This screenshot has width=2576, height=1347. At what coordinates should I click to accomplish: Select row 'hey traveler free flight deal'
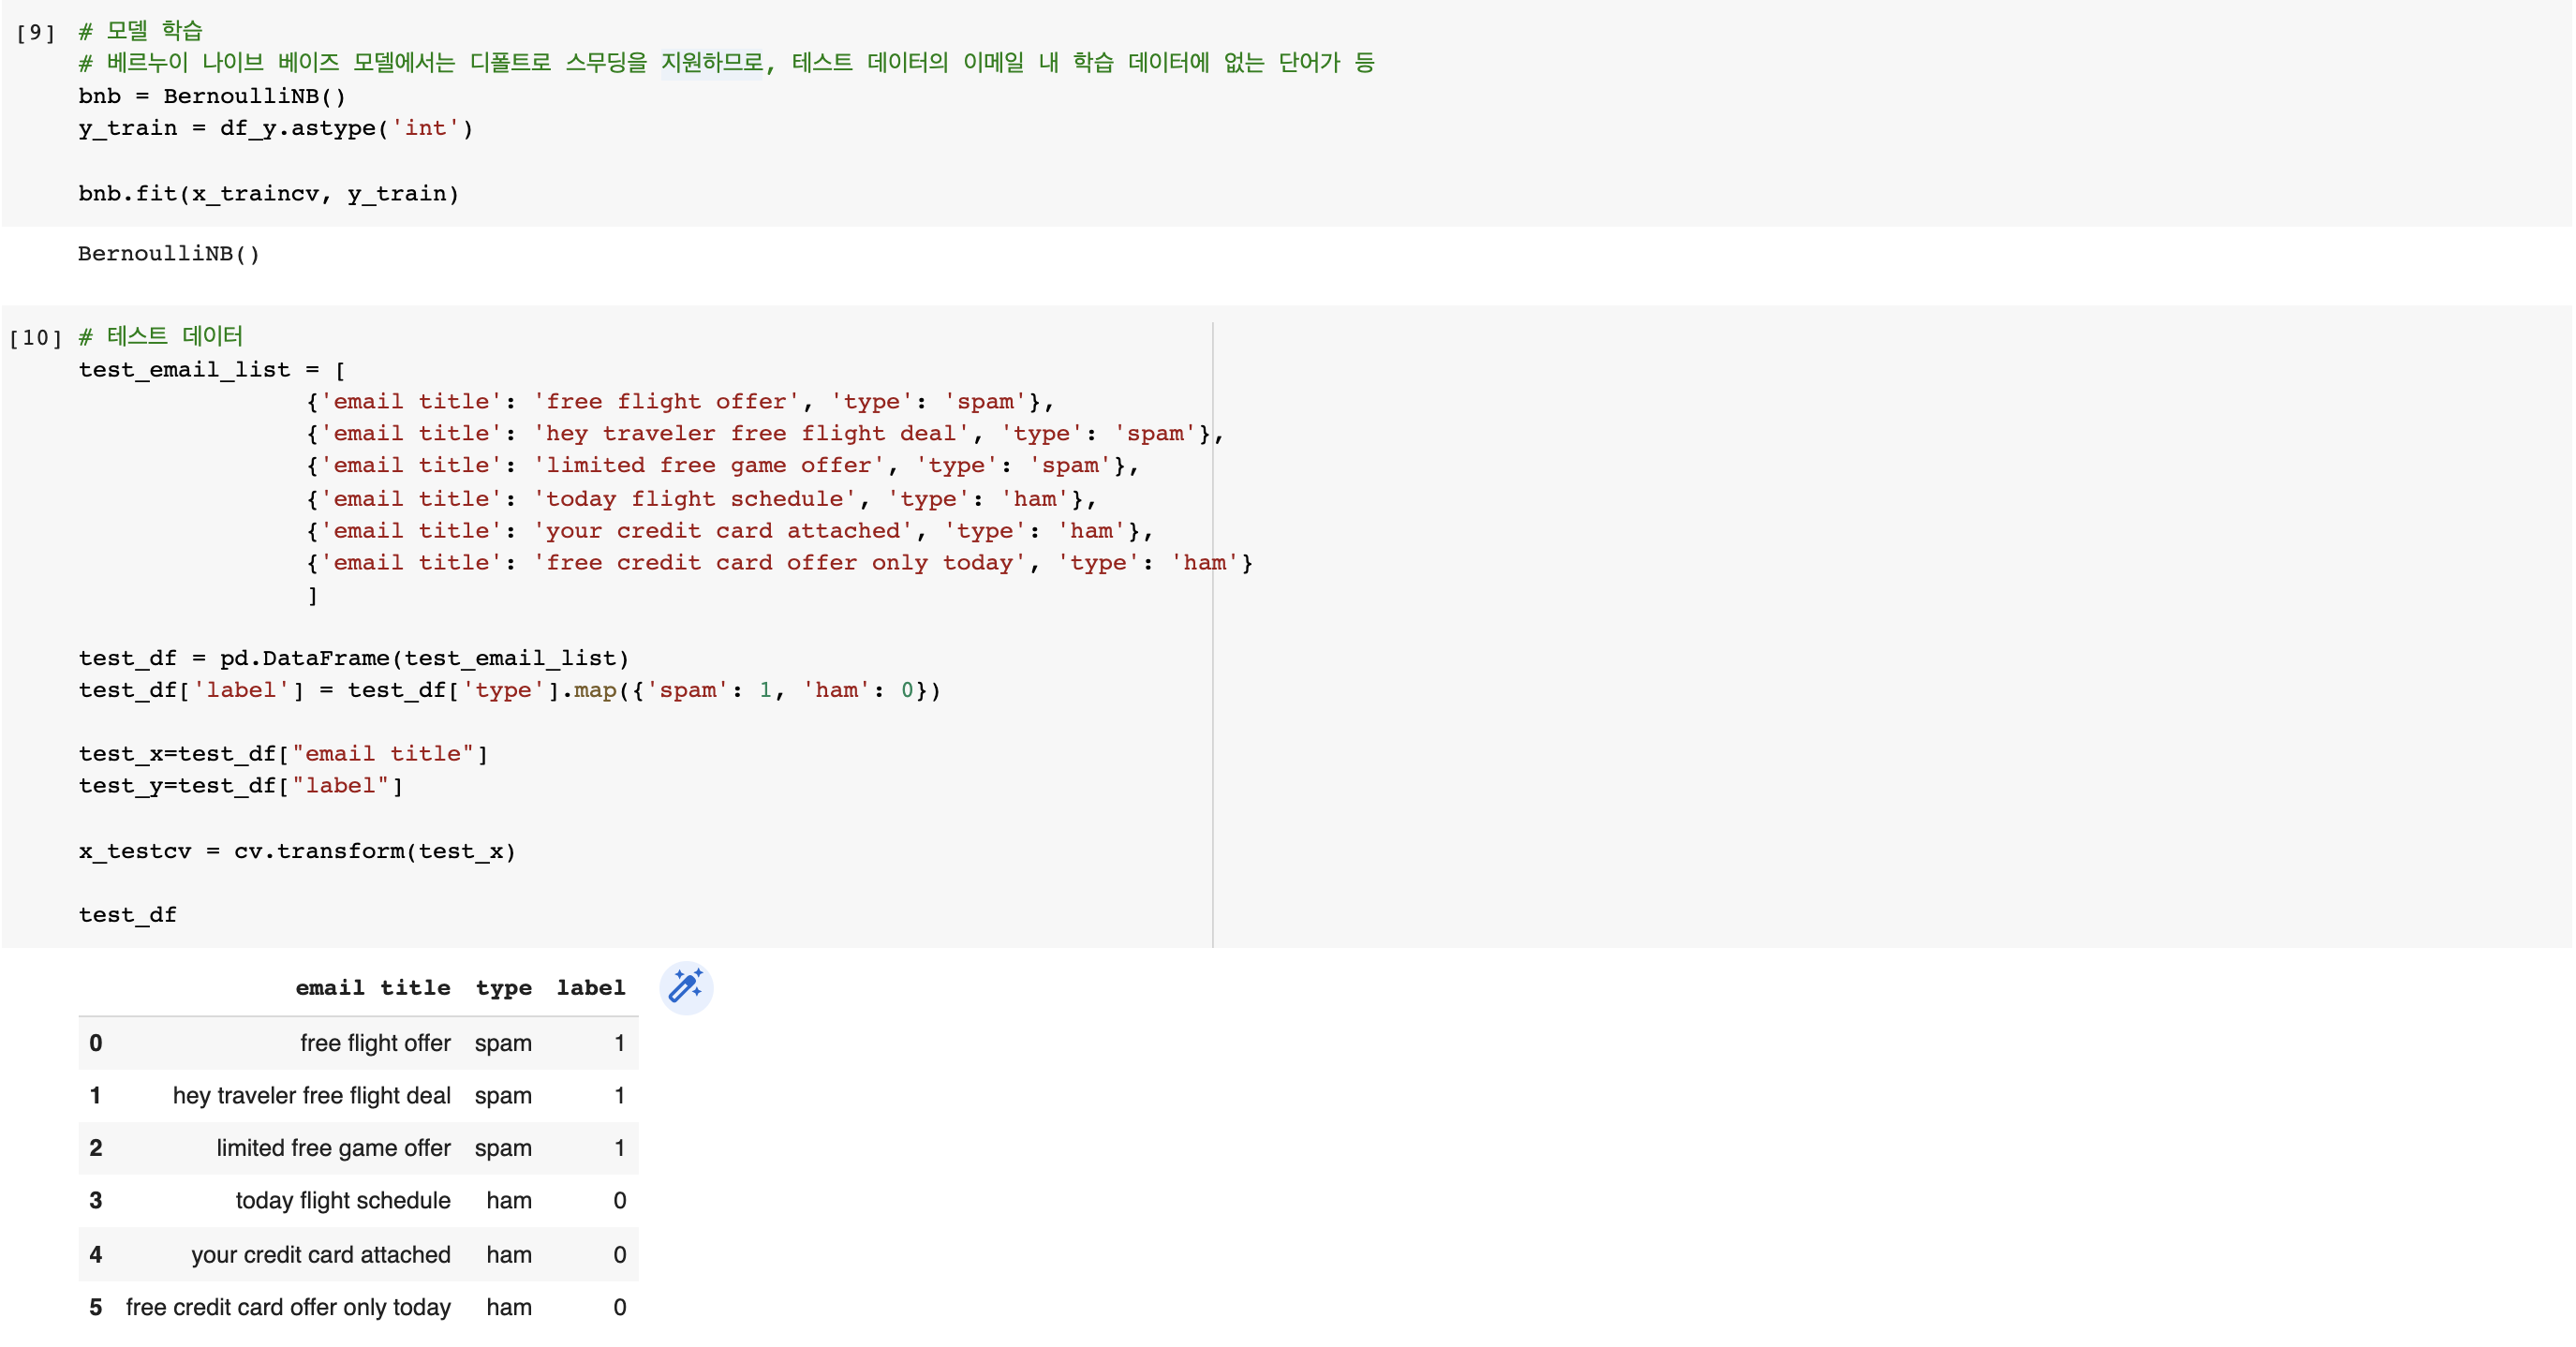[311, 1095]
